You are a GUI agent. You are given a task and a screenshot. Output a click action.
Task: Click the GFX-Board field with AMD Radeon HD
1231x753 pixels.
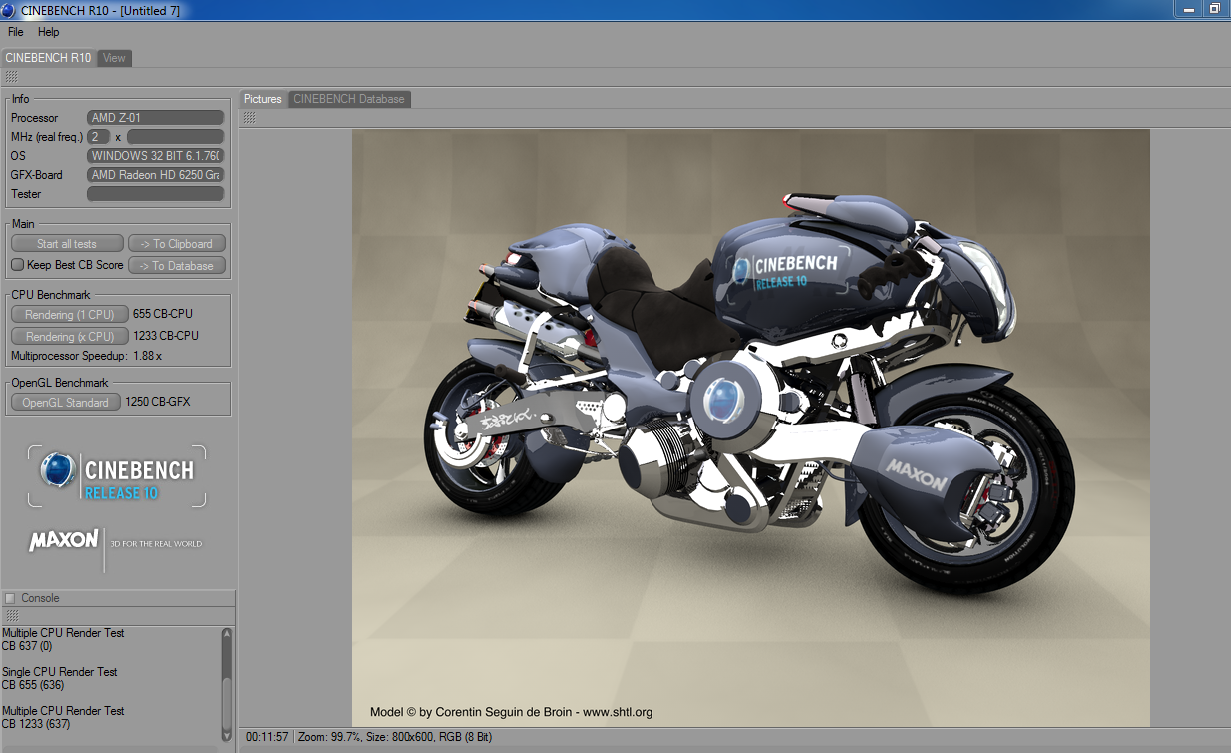pos(156,175)
